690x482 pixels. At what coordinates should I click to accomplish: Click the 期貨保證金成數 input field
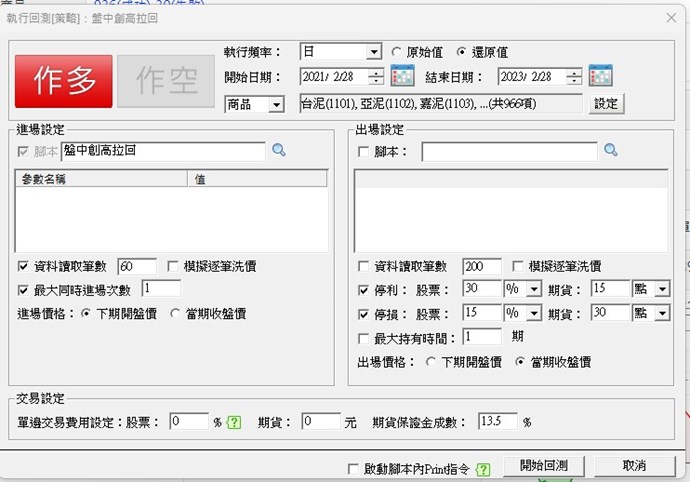coord(498,422)
